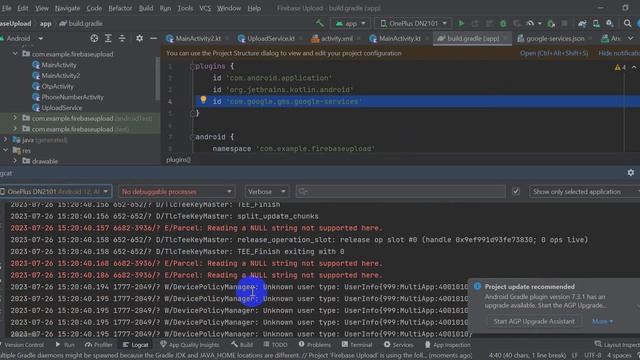Open Profiler tool window
Image resolution: width=640 pixels, height=360 pixels.
[98, 345]
